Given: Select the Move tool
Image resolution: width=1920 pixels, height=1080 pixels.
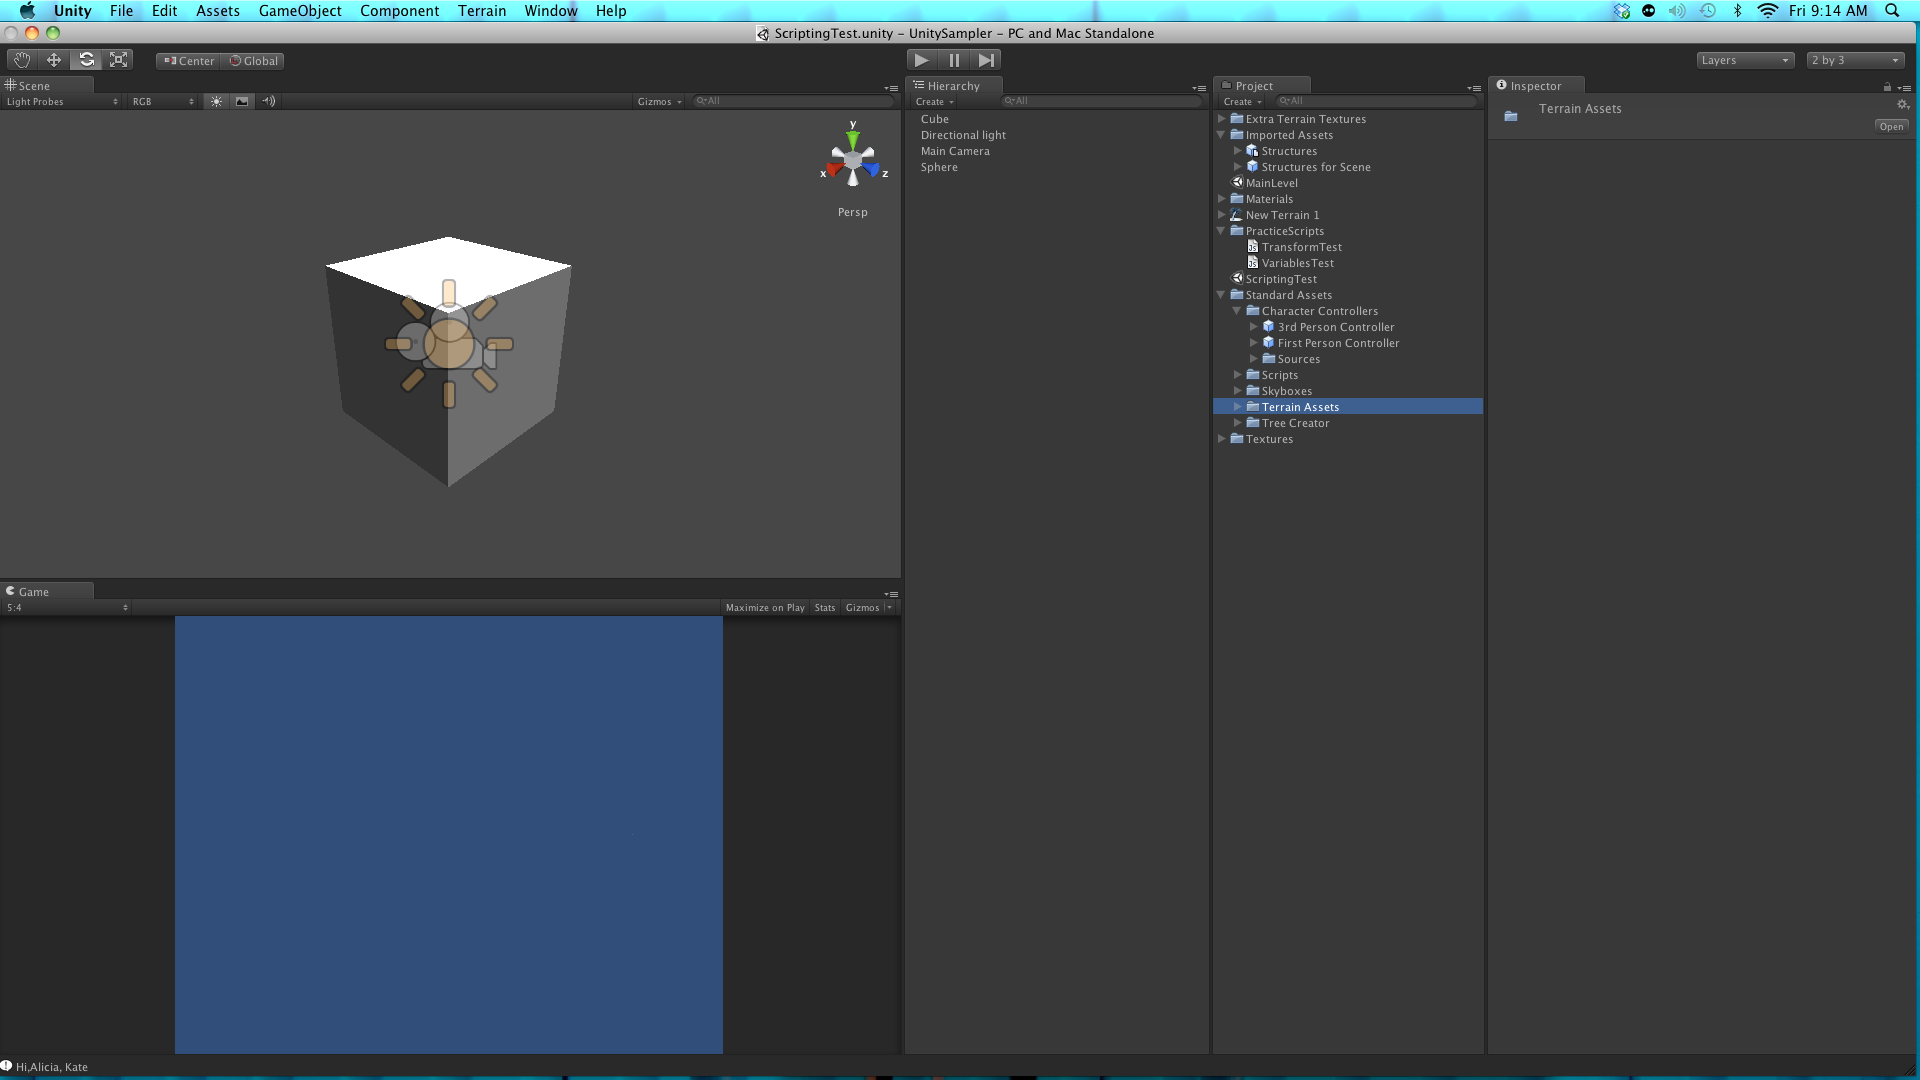Looking at the screenshot, I should [x=53, y=60].
